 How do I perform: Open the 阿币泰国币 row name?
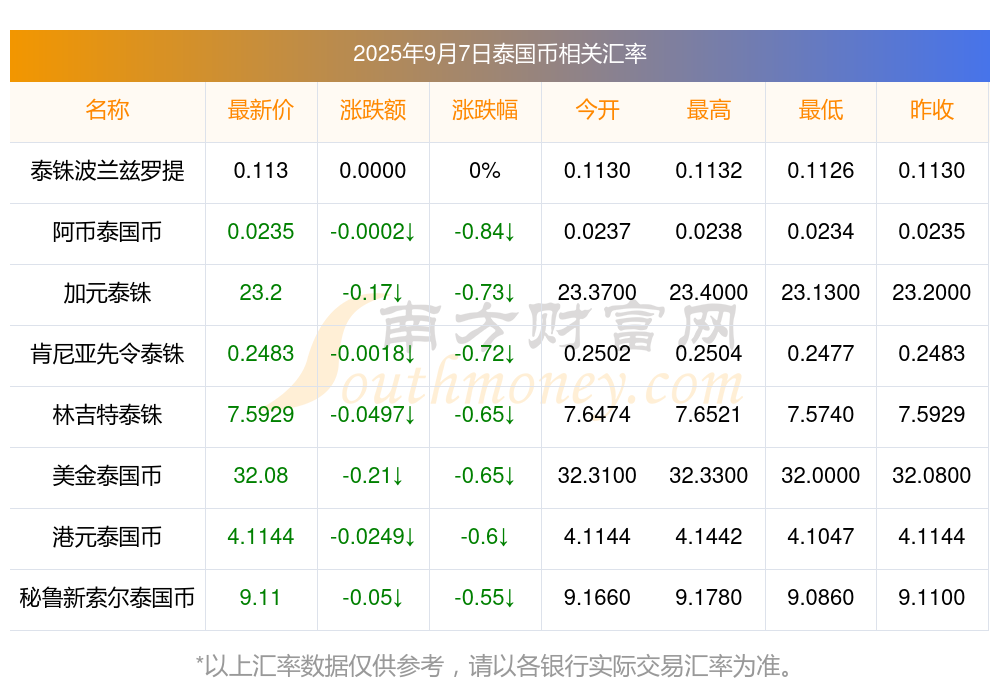point(107,232)
